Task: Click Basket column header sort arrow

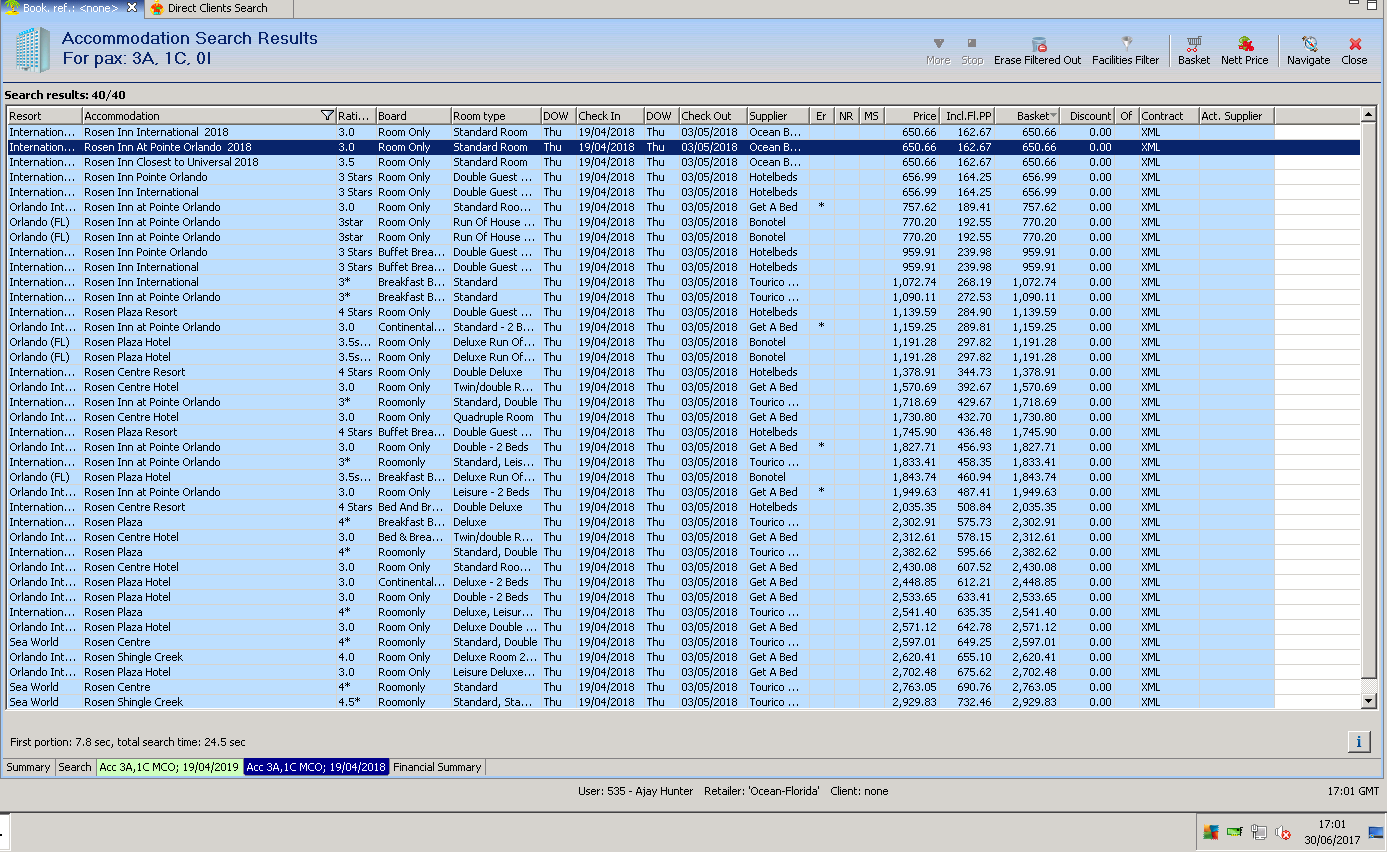Action: [1052, 116]
